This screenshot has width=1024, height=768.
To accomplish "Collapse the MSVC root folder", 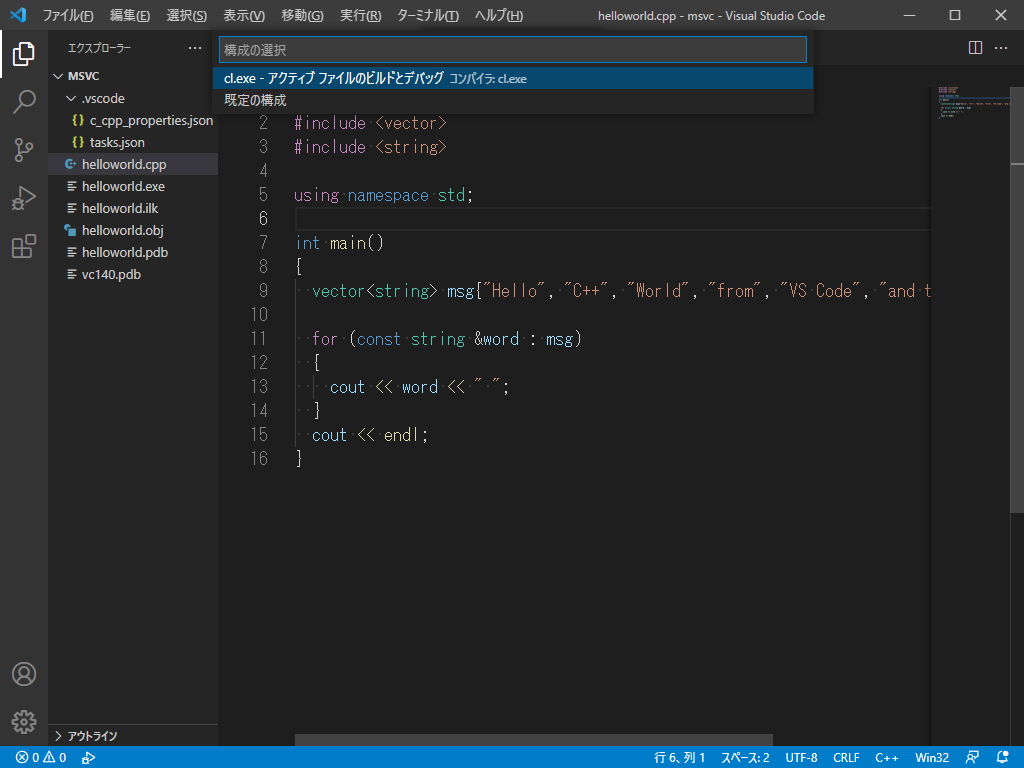I will pyautogui.click(x=58, y=76).
